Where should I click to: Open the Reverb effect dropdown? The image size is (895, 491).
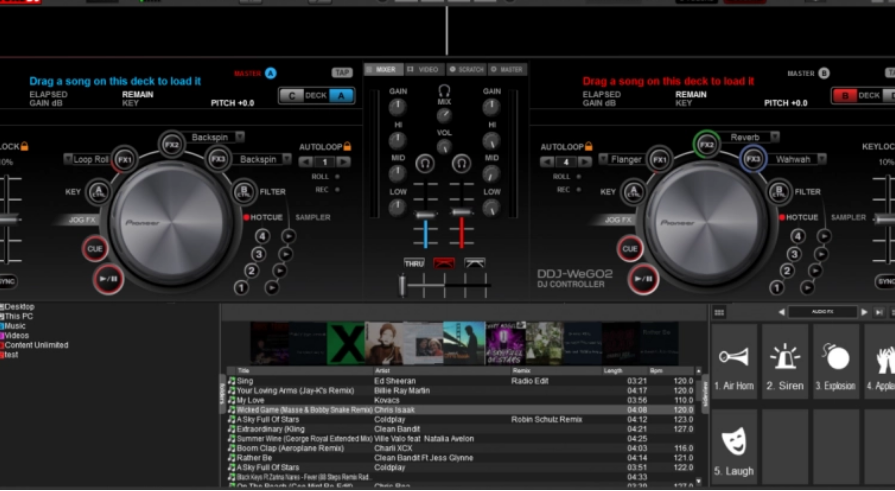[x=775, y=137]
